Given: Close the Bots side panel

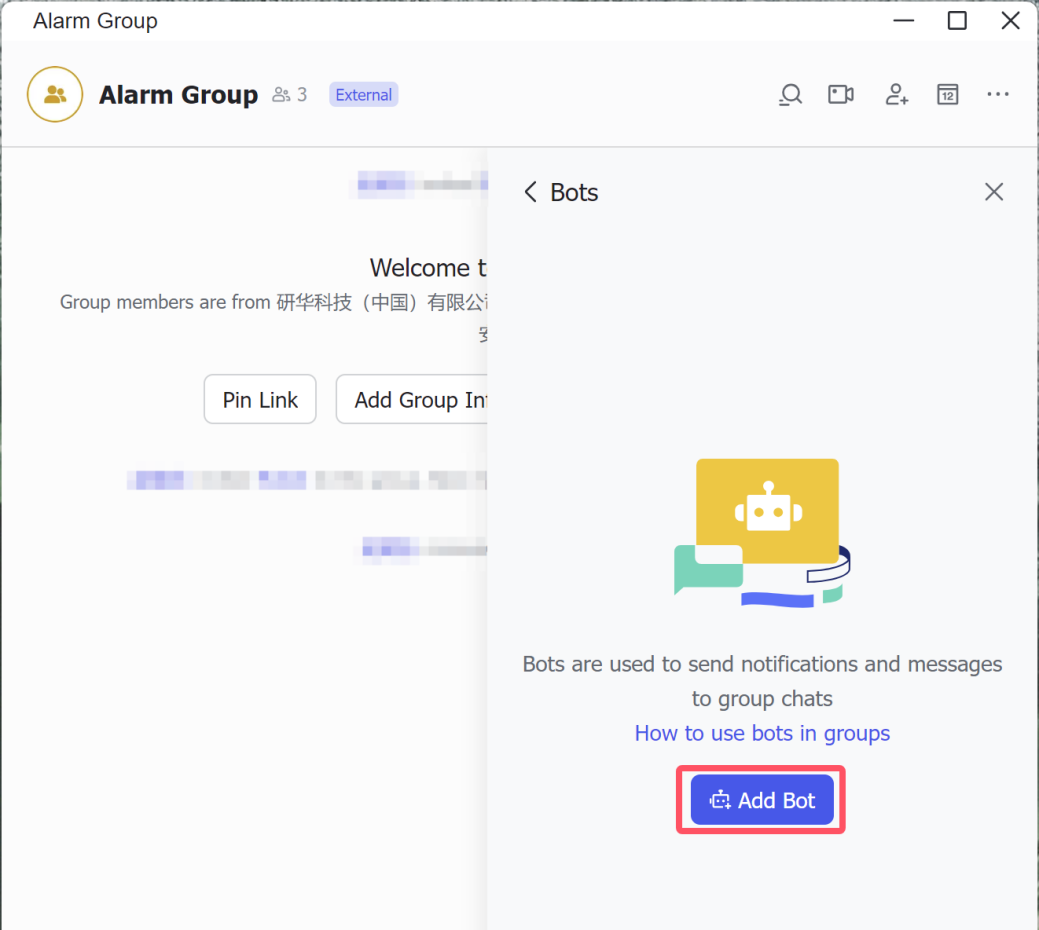Looking at the screenshot, I should tap(993, 192).
